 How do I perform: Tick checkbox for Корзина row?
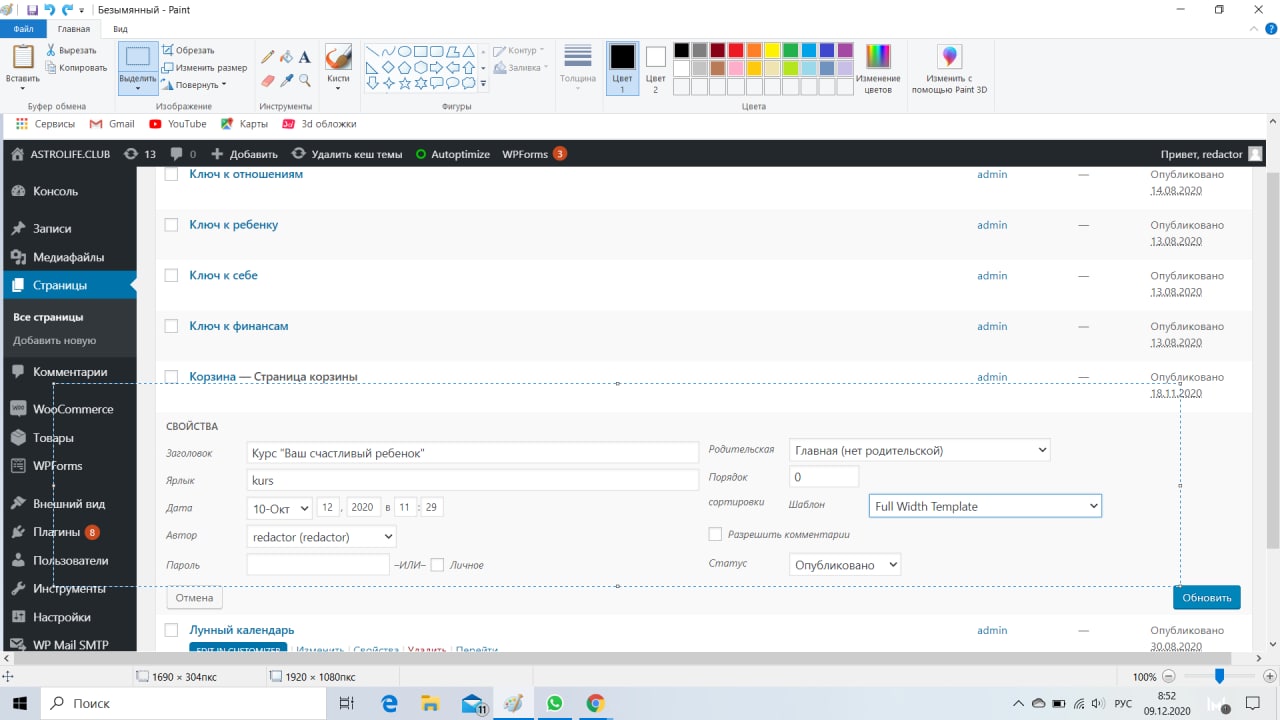(x=171, y=377)
